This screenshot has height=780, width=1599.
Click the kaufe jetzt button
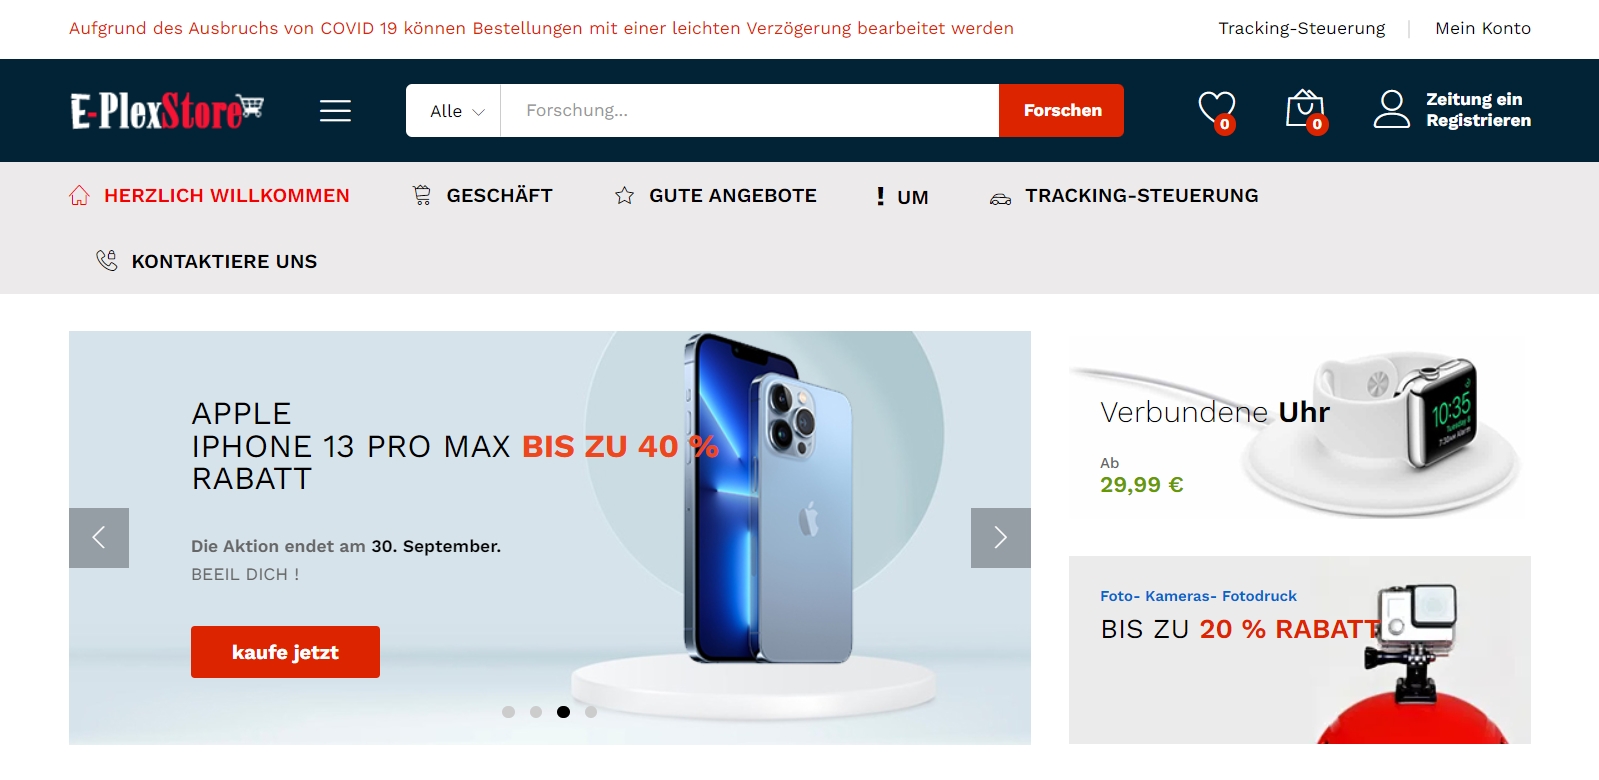285,652
